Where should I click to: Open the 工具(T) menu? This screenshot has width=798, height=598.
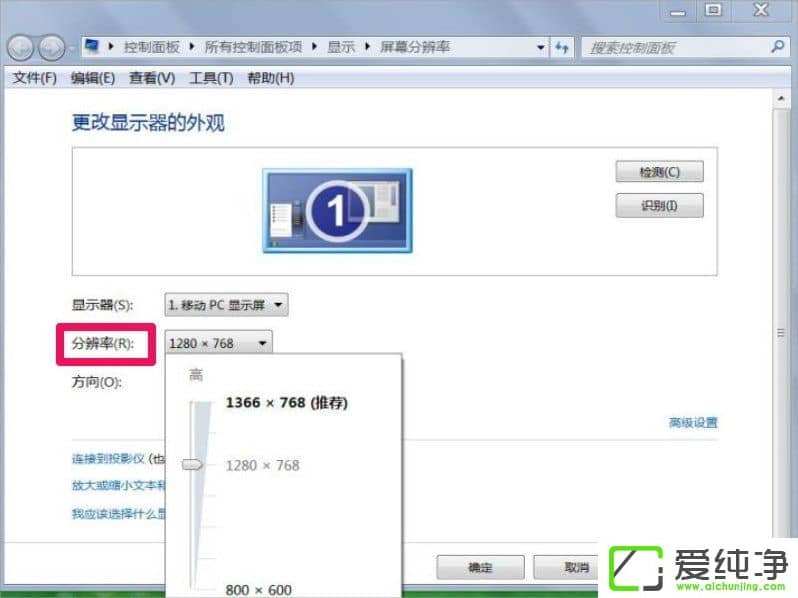[x=211, y=78]
